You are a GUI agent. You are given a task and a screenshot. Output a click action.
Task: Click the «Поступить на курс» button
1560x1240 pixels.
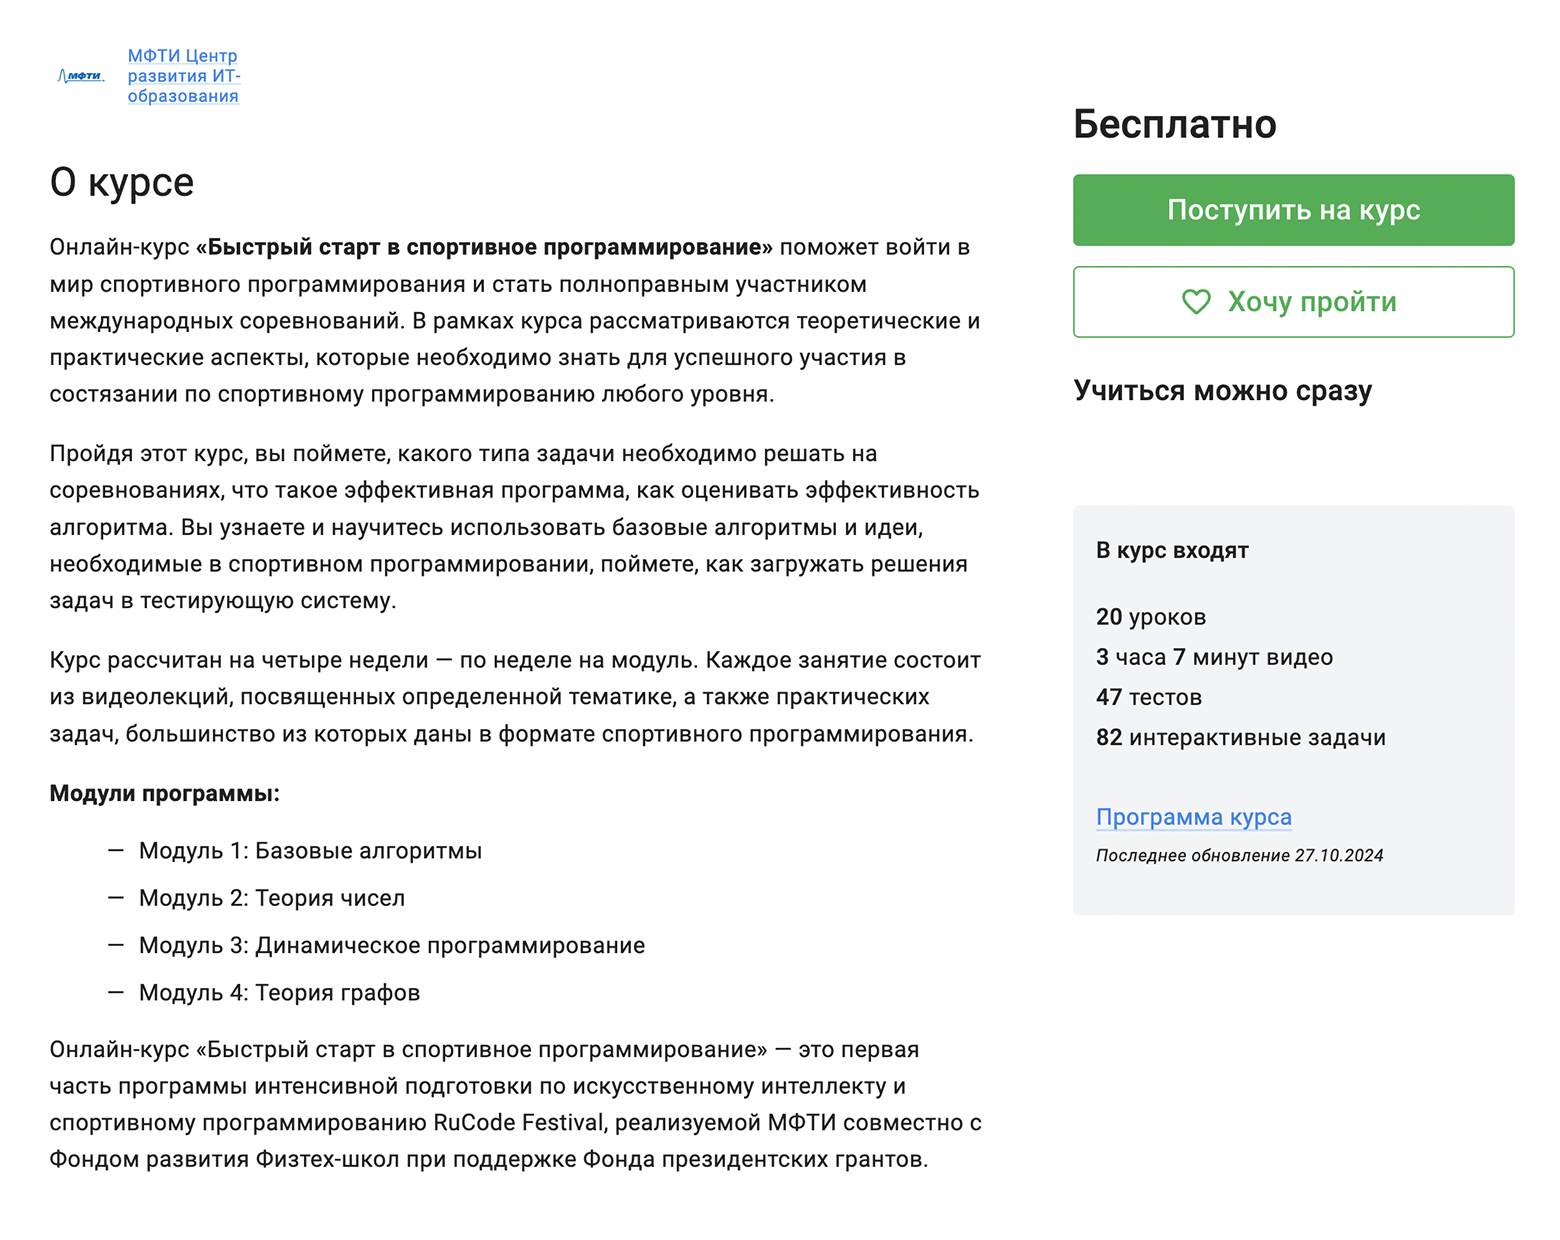1293,210
